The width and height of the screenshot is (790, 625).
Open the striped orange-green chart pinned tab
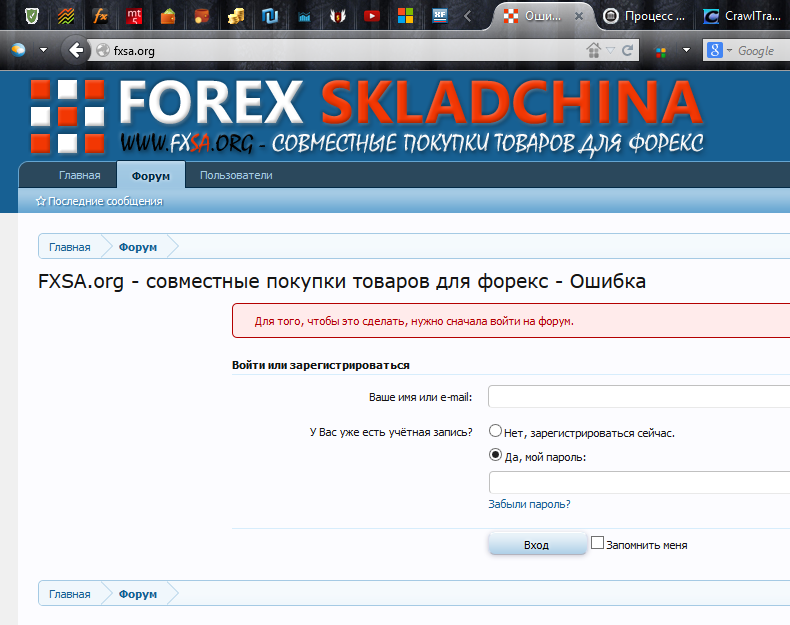tap(66, 16)
